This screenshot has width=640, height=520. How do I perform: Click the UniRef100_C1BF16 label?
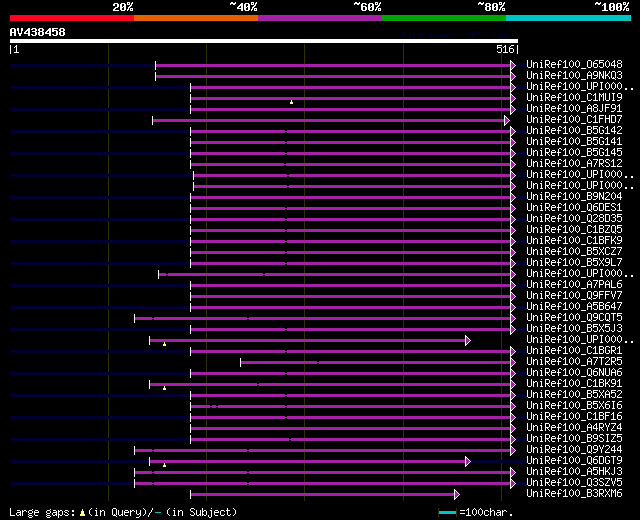[x=574, y=417]
